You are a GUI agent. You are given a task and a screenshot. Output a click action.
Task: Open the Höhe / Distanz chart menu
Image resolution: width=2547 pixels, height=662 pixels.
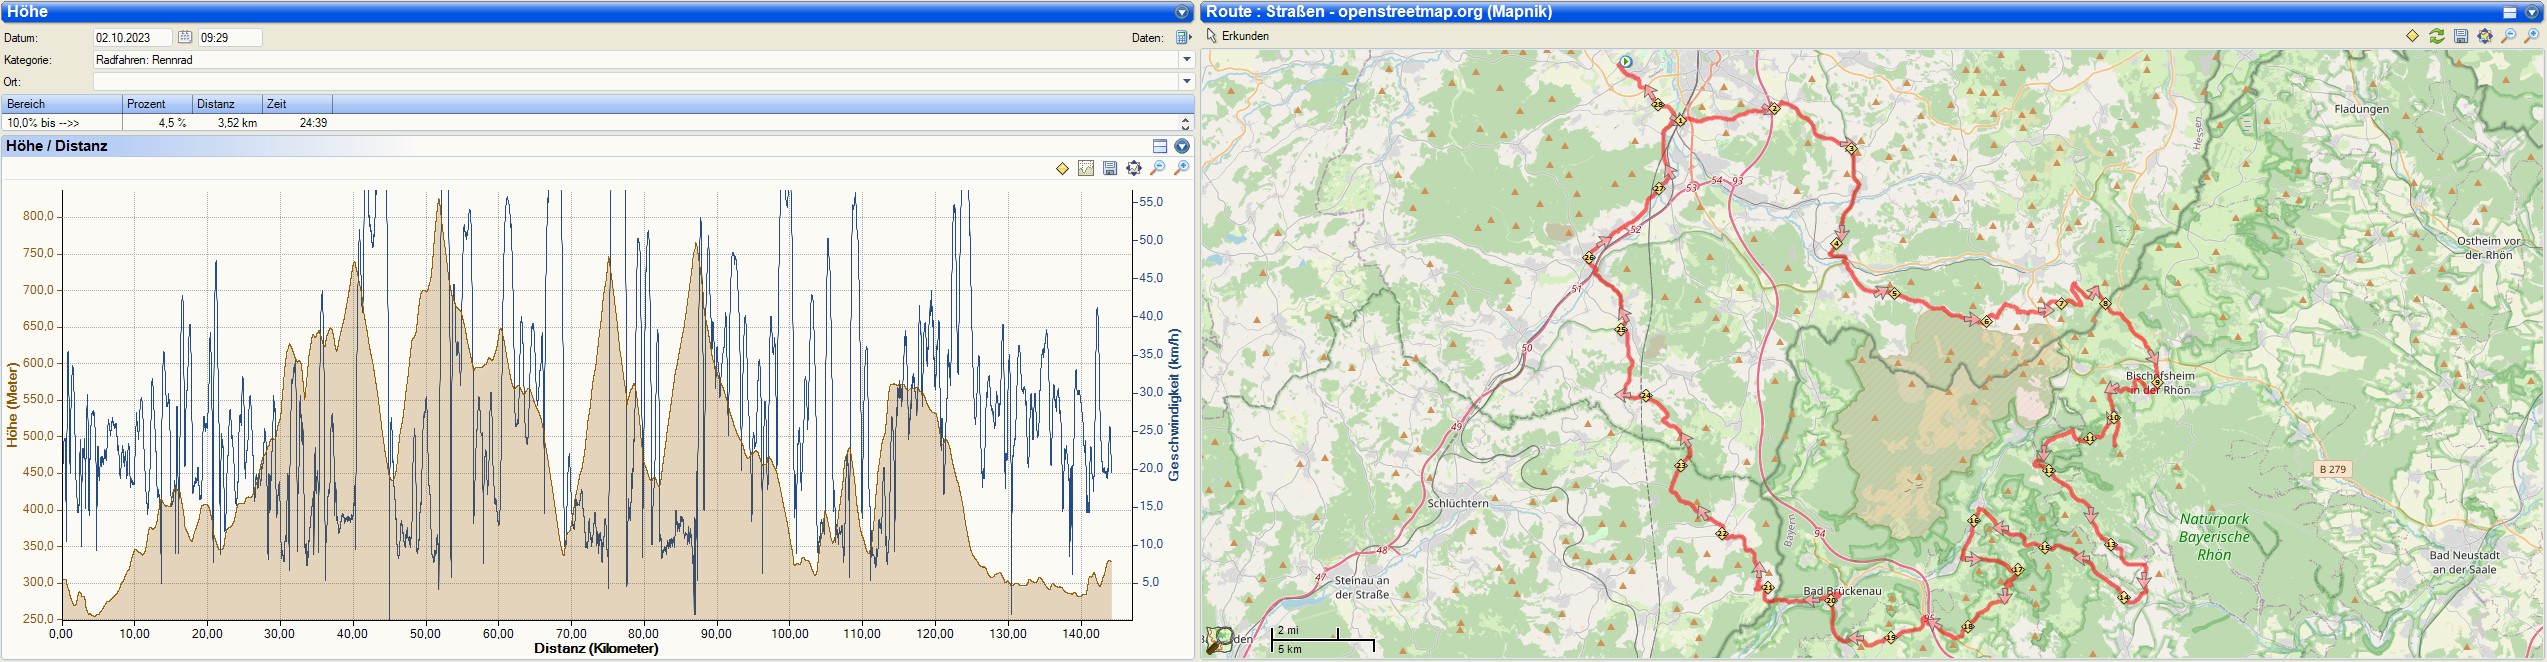(1182, 146)
